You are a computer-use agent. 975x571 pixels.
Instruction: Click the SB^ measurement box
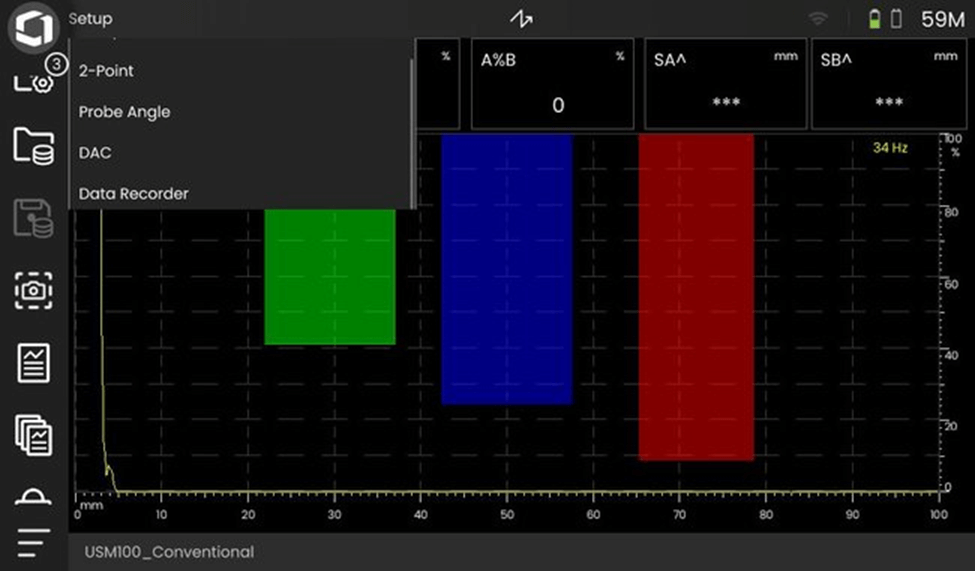pos(888,86)
